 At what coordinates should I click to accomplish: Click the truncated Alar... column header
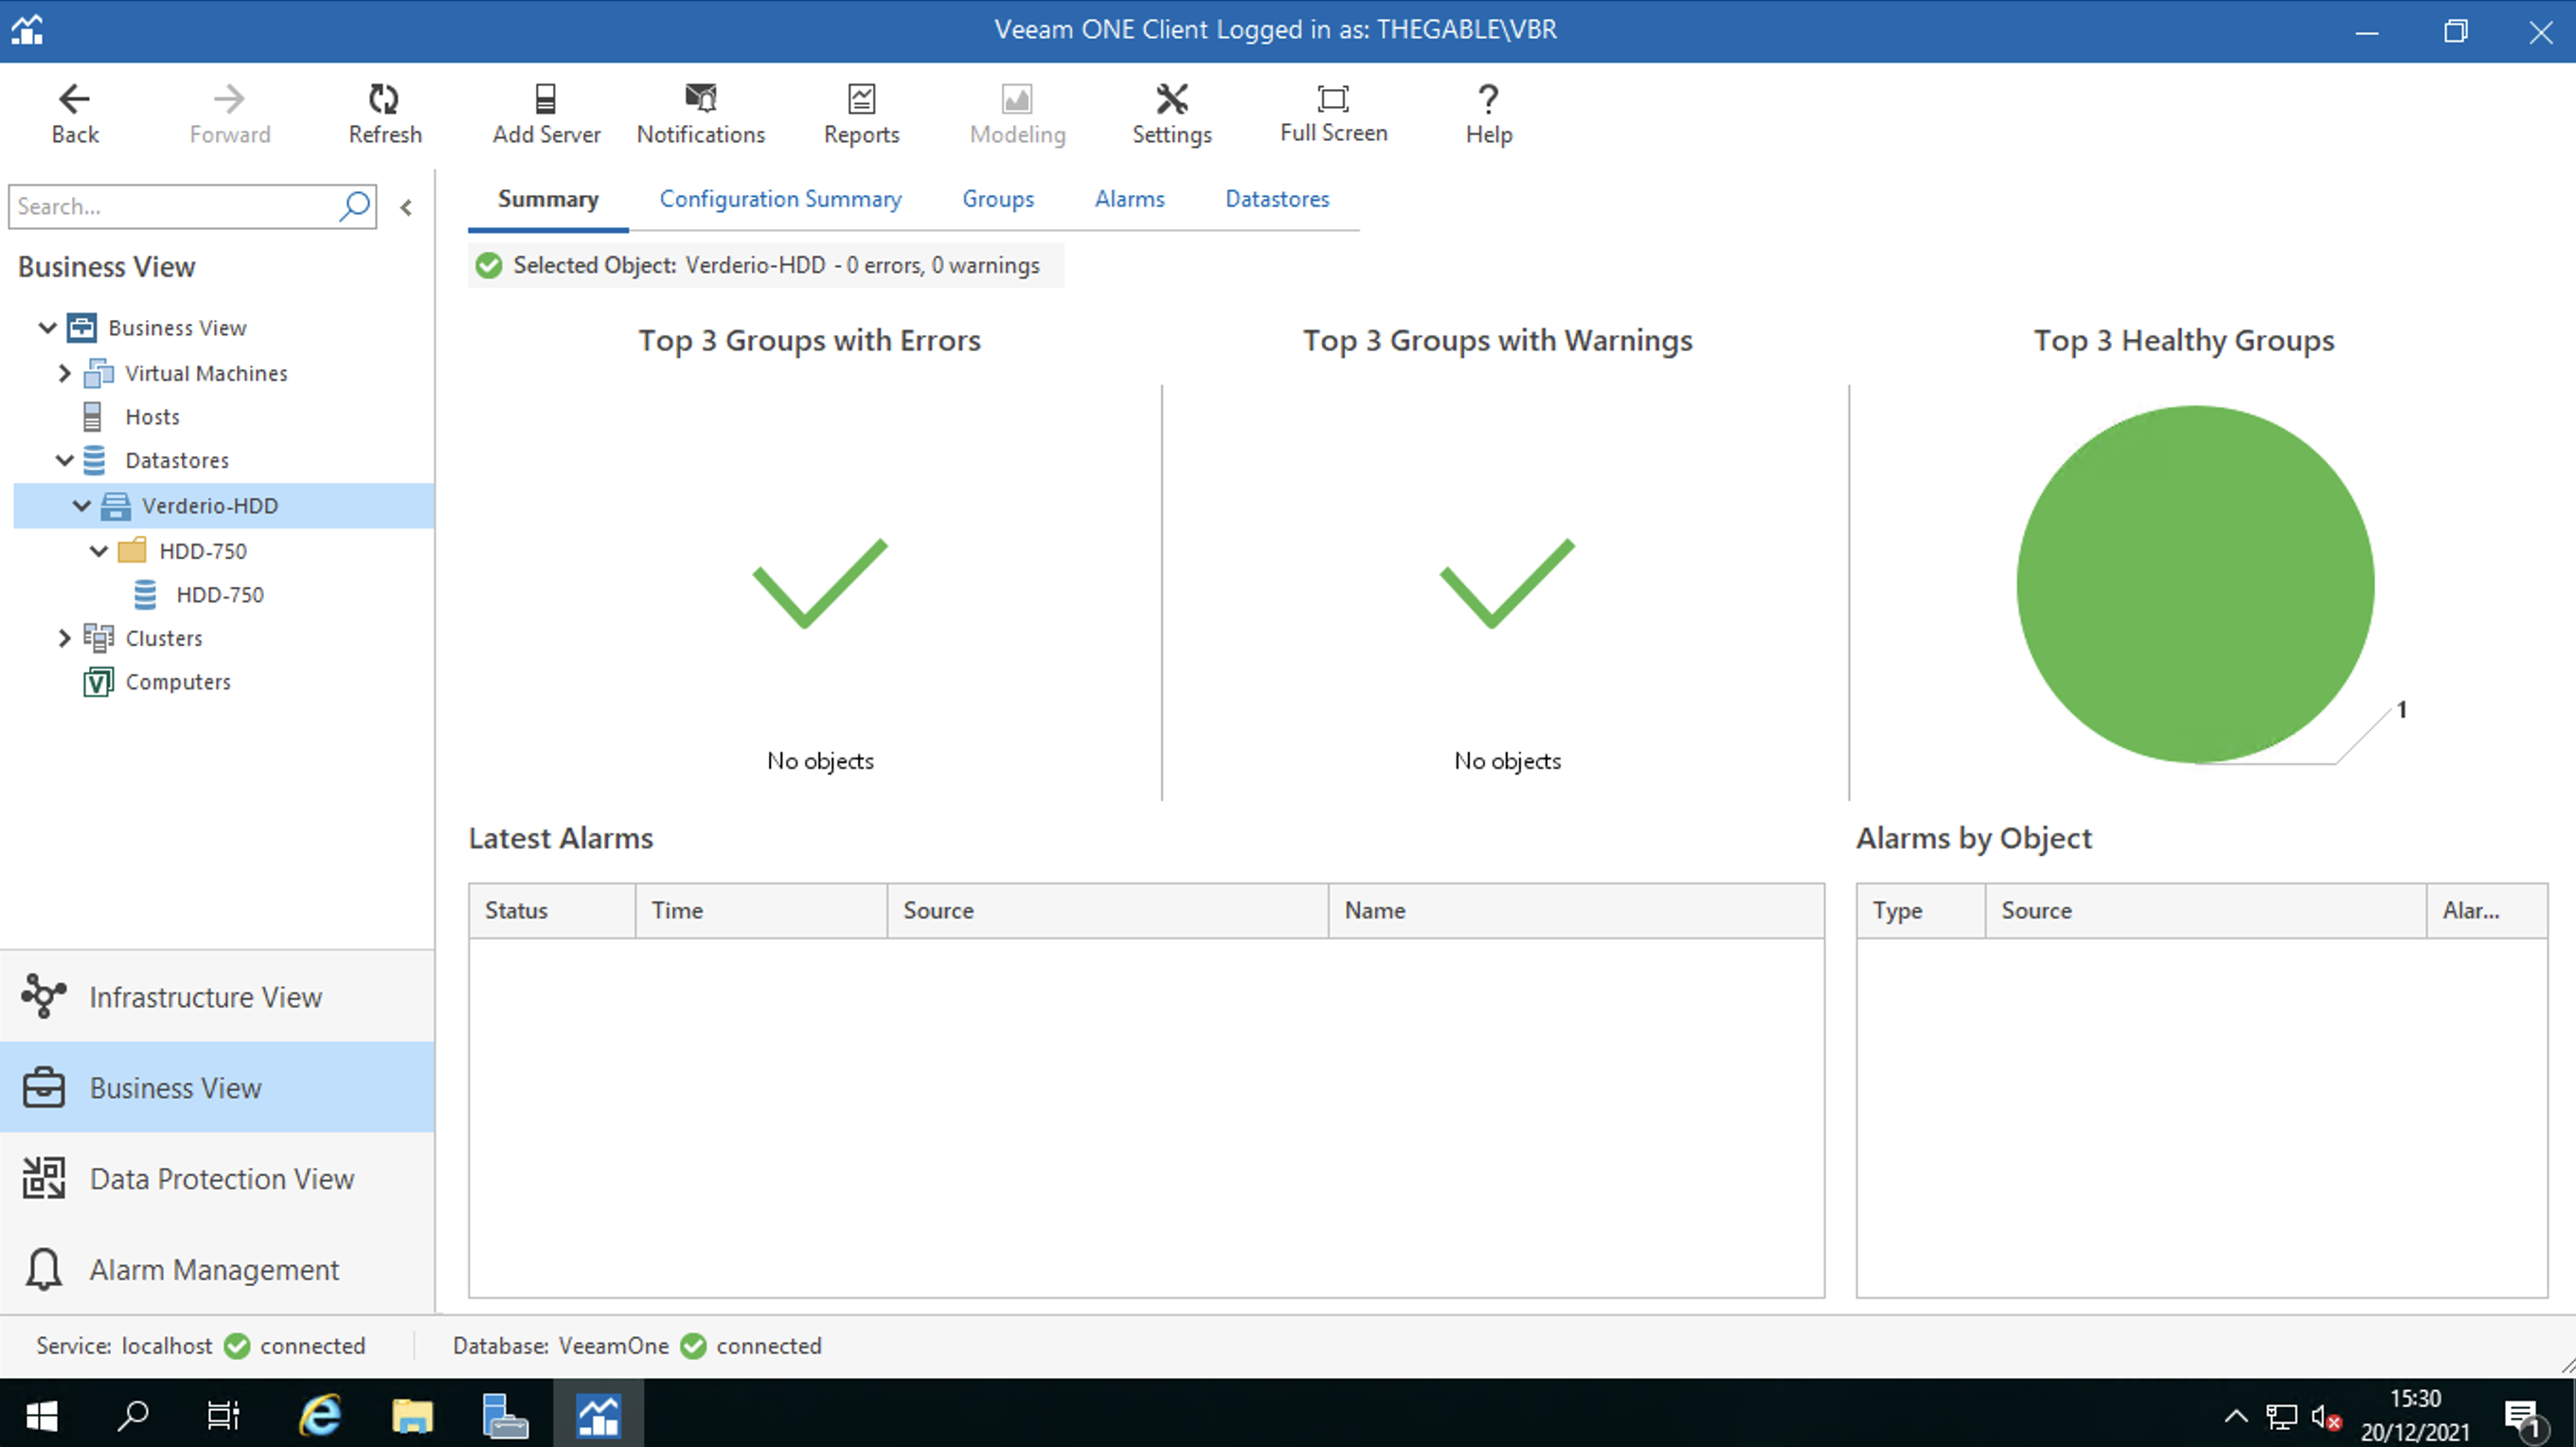(x=2486, y=910)
